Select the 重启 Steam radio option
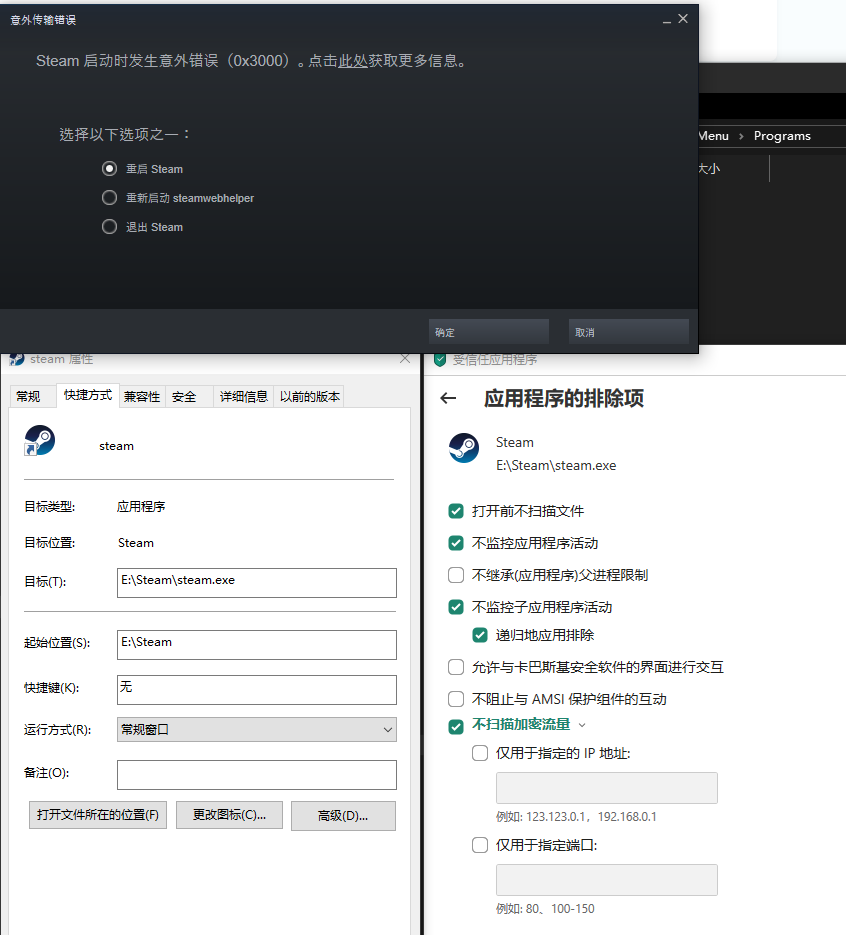The height and width of the screenshot is (935, 846). click(x=109, y=169)
